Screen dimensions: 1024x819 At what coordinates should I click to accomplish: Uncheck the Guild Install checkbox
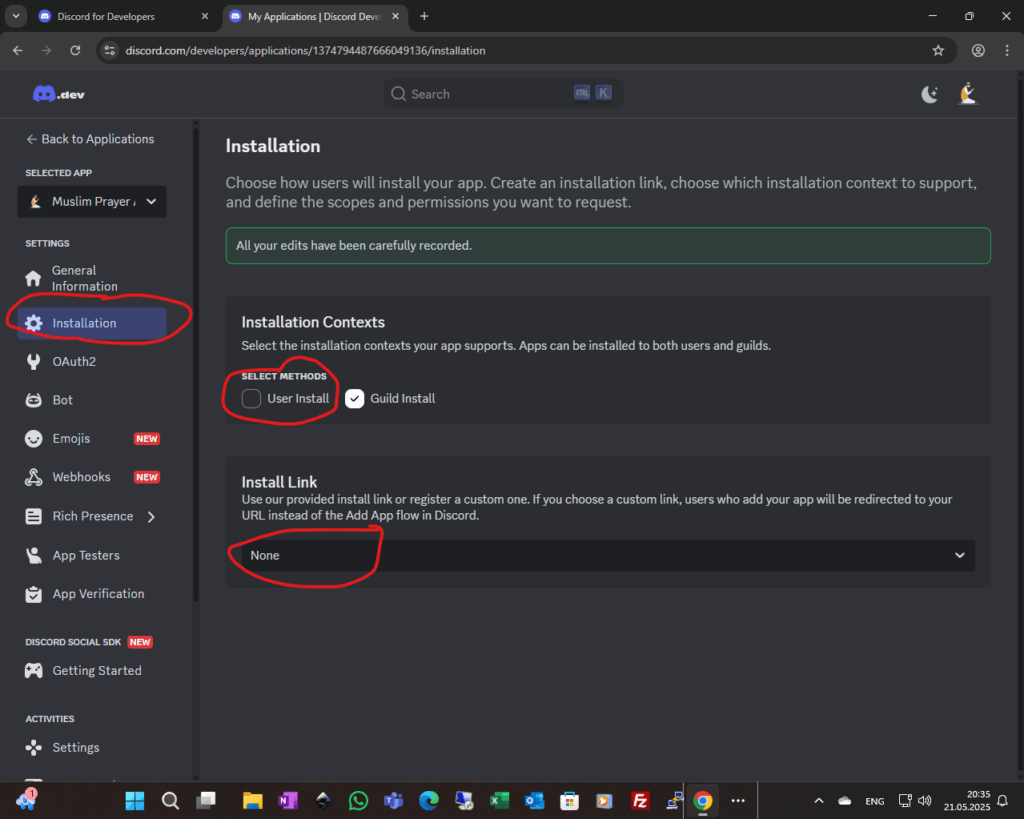(355, 398)
